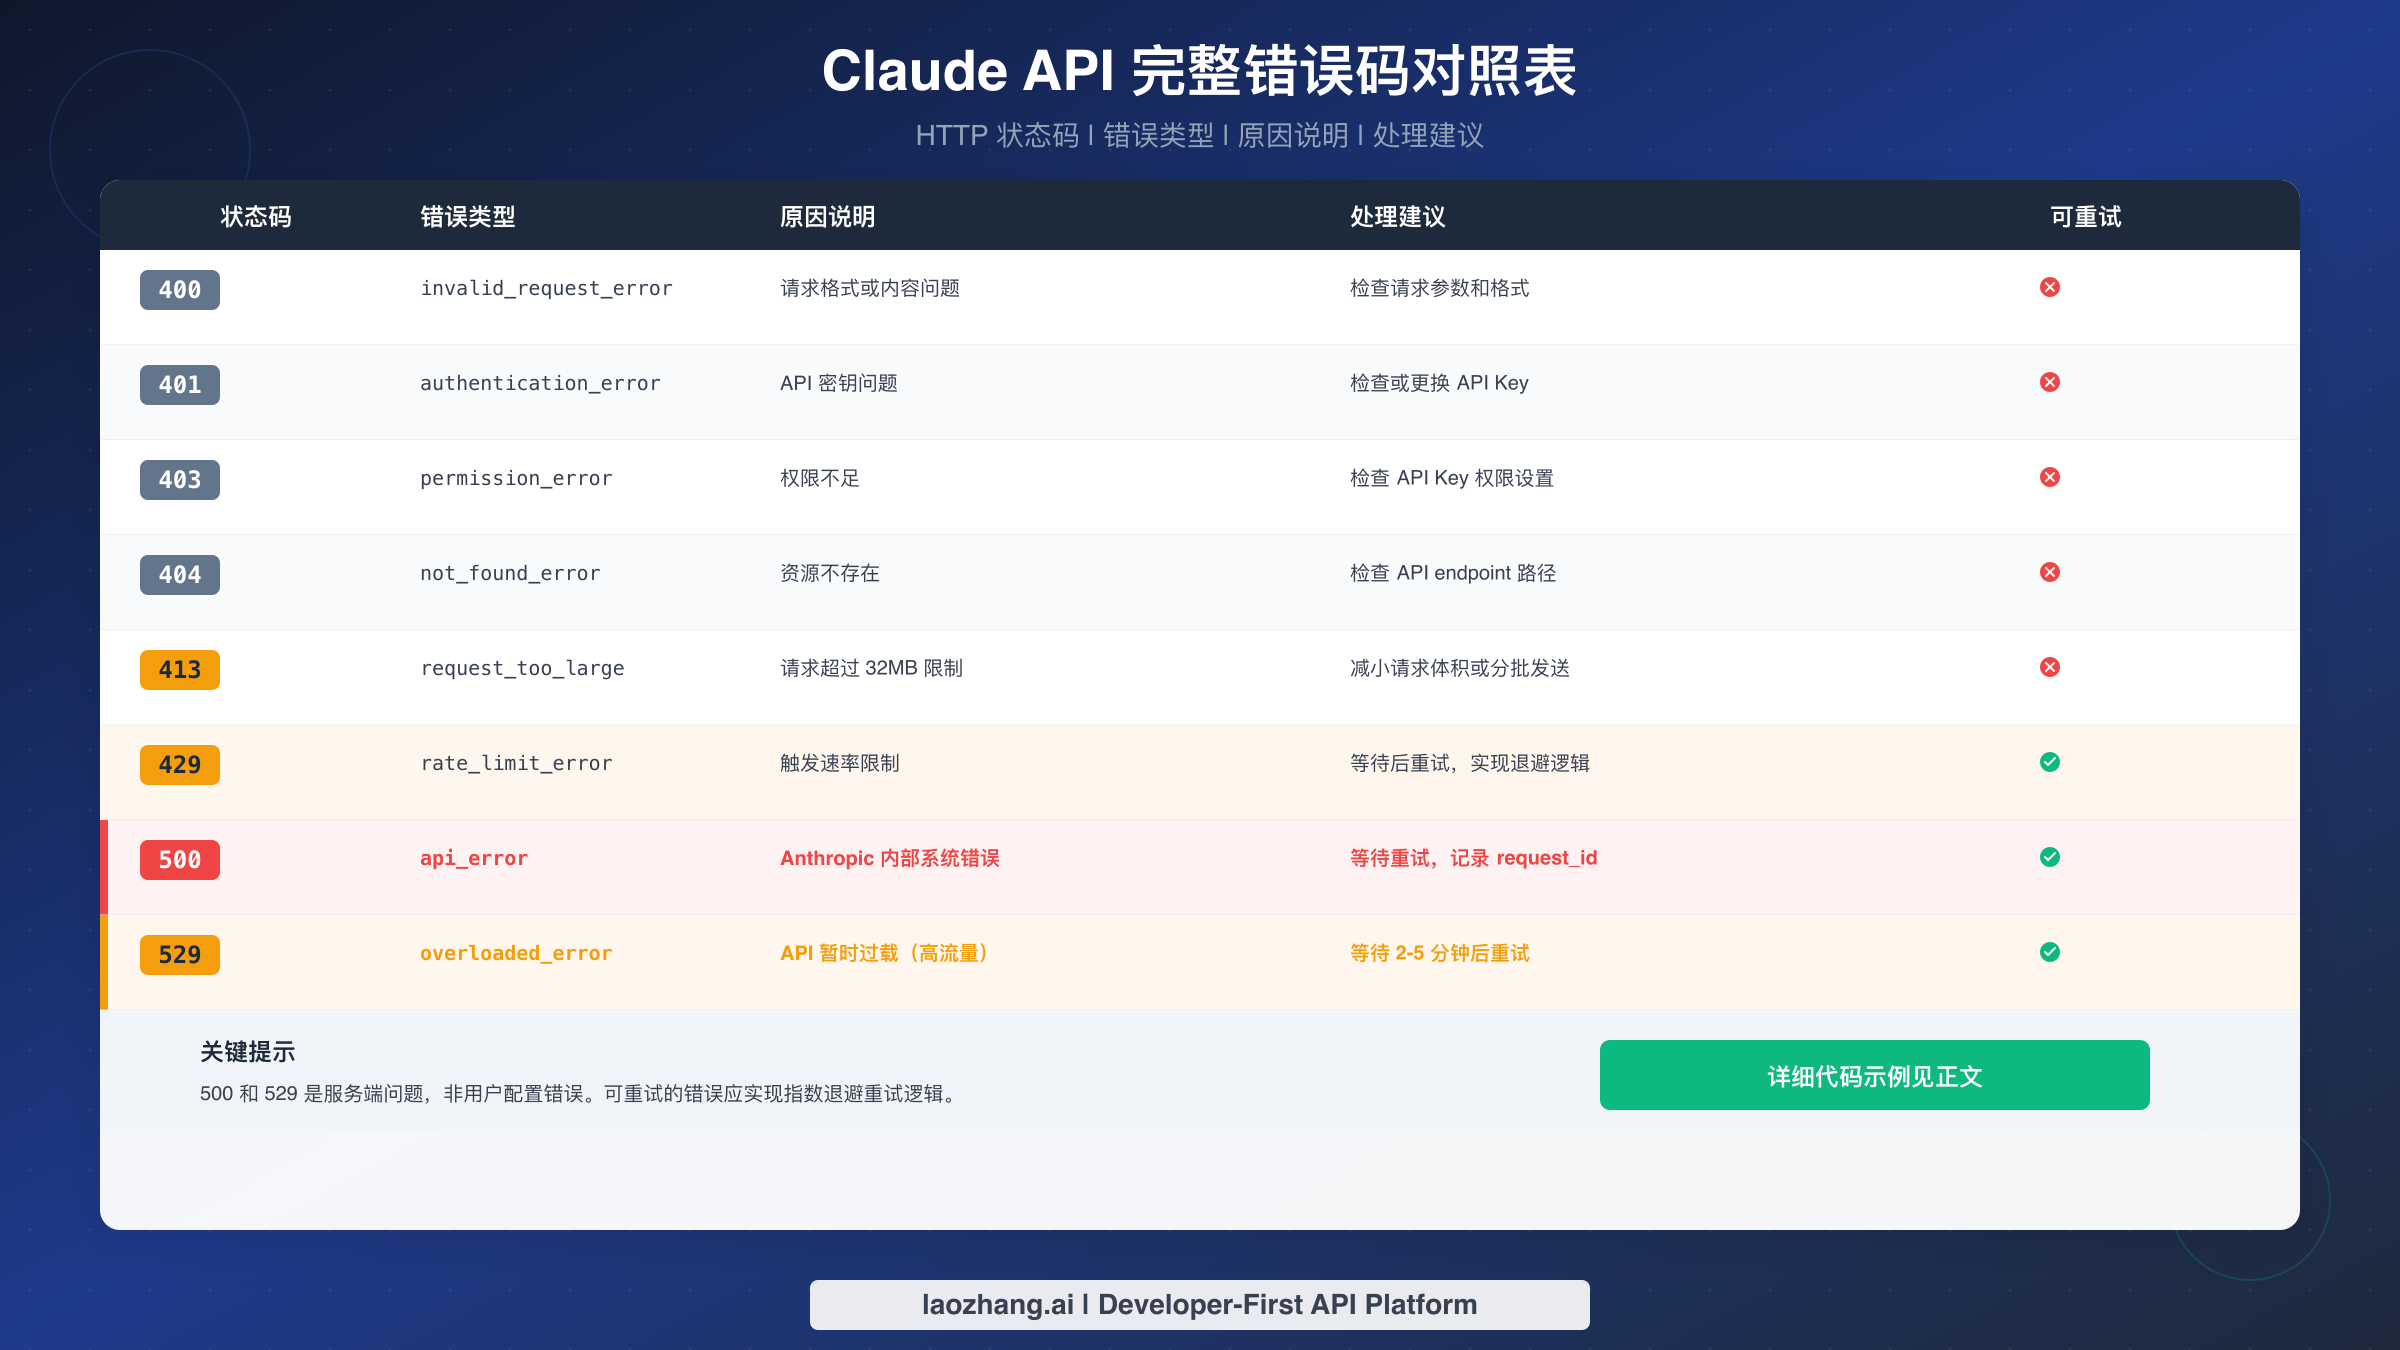Click the 详细代码示例见正文 green button

1874,1074
